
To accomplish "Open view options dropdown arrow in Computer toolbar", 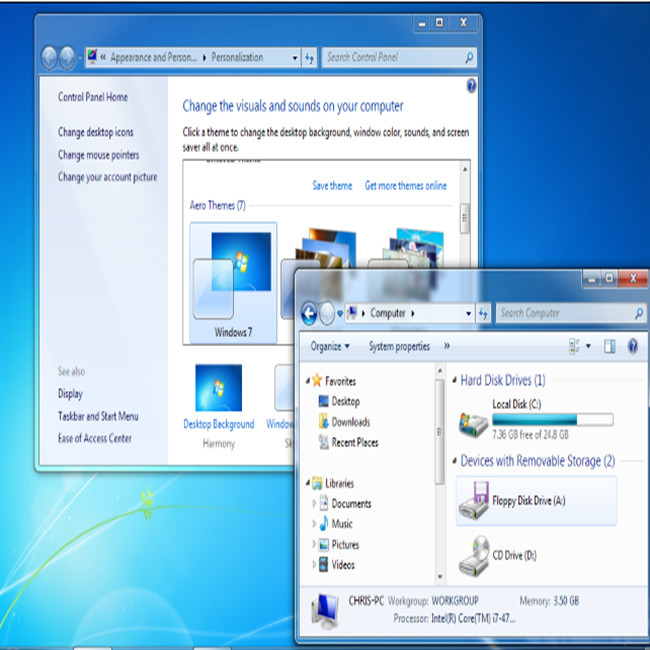I will tap(588, 346).
